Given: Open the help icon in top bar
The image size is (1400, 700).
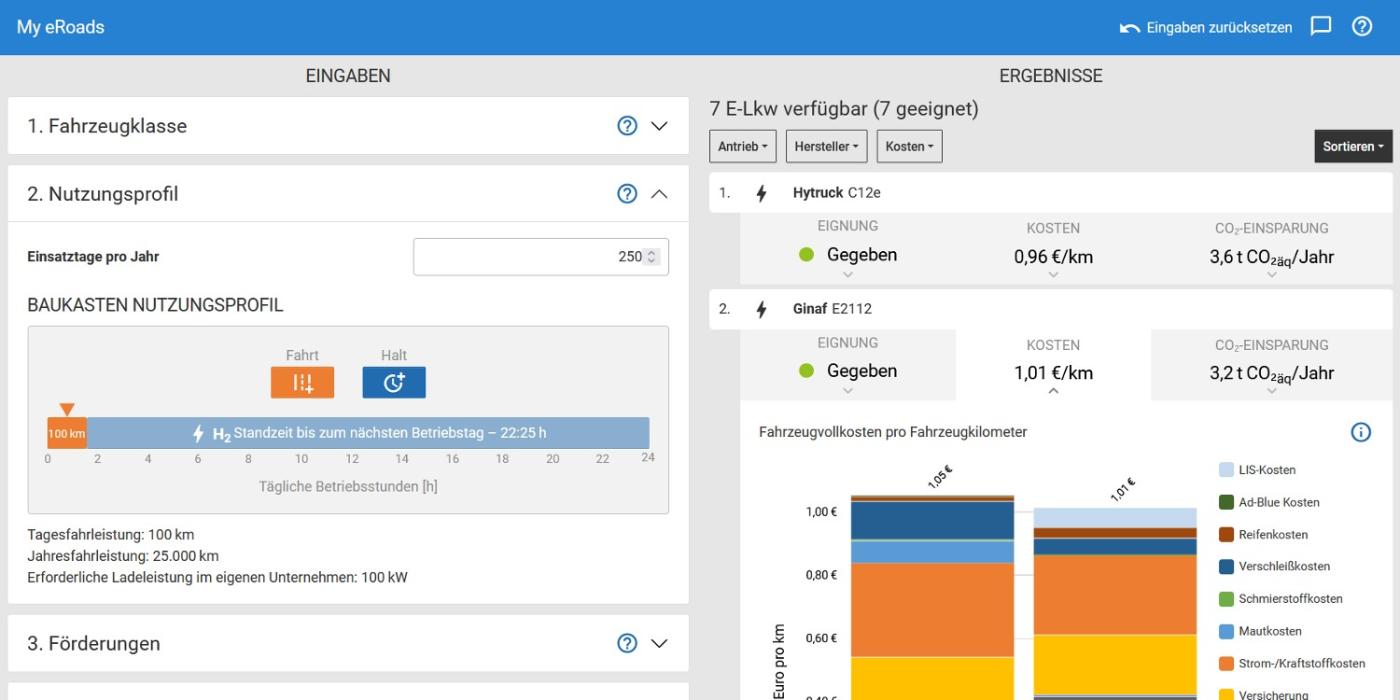Looking at the screenshot, I should 1362,27.
